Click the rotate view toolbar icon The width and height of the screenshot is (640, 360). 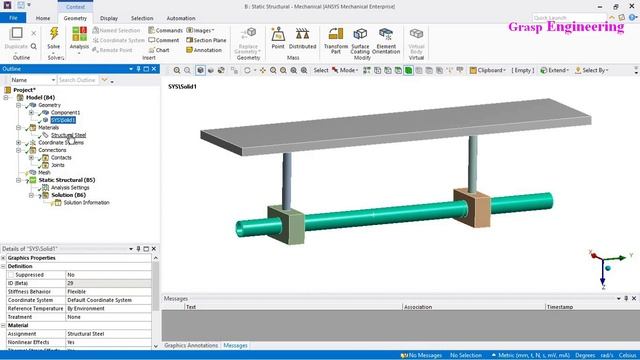[x=247, y=70]
